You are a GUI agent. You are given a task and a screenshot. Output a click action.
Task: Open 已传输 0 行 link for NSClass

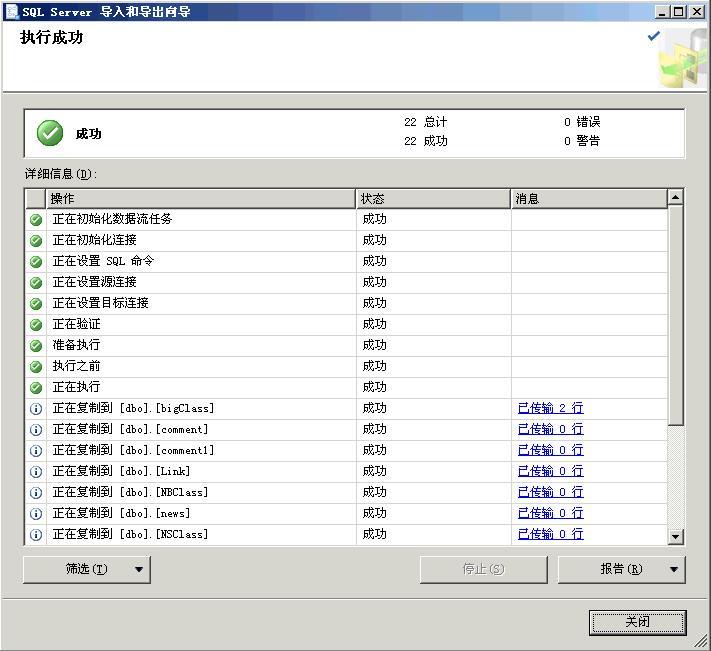pyautogui.click(x=550, y=534)
